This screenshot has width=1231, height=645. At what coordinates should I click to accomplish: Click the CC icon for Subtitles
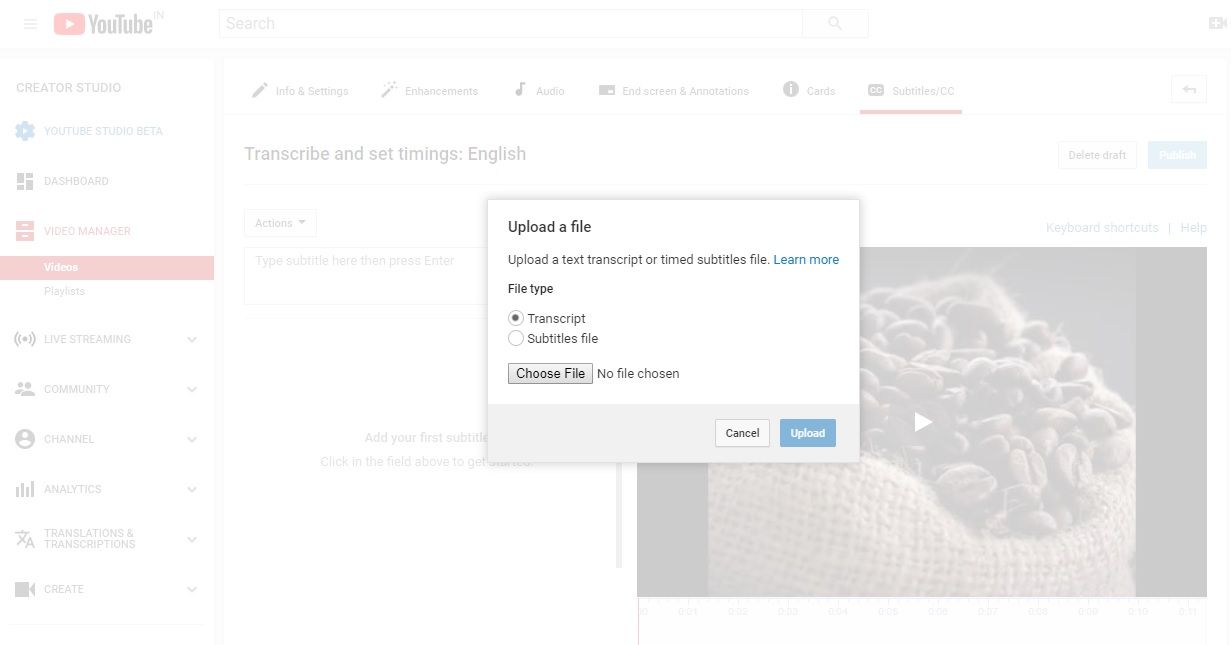pyautogui.click(x=875, y=90)
